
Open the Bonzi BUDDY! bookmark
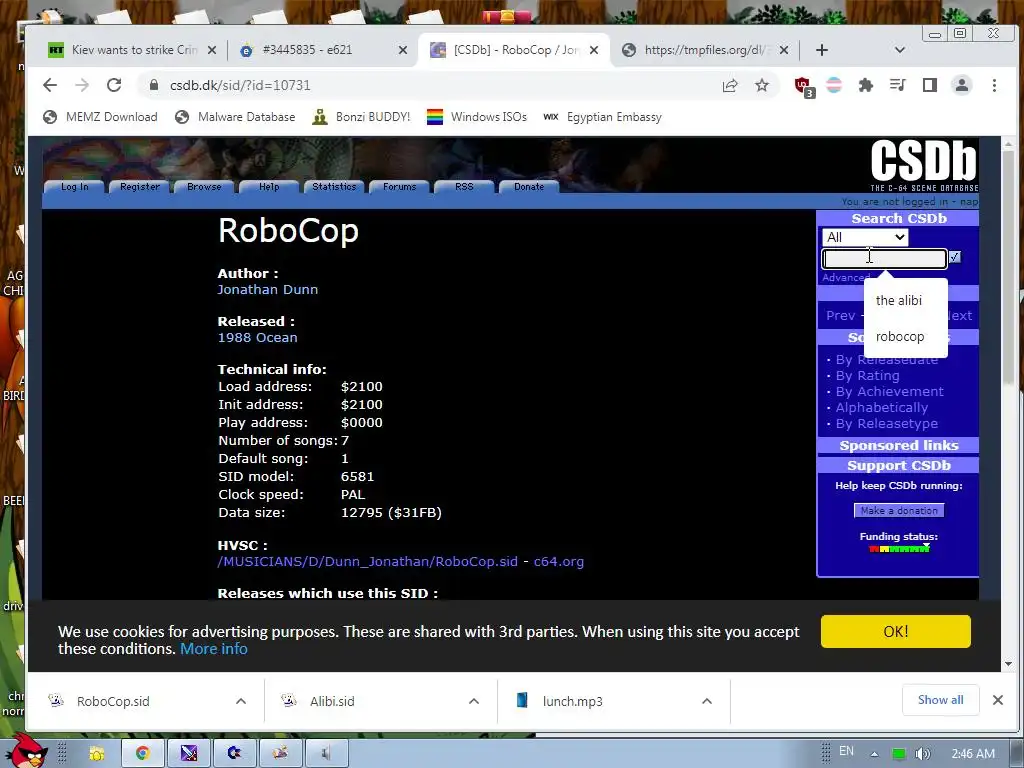tap(361, 117)
